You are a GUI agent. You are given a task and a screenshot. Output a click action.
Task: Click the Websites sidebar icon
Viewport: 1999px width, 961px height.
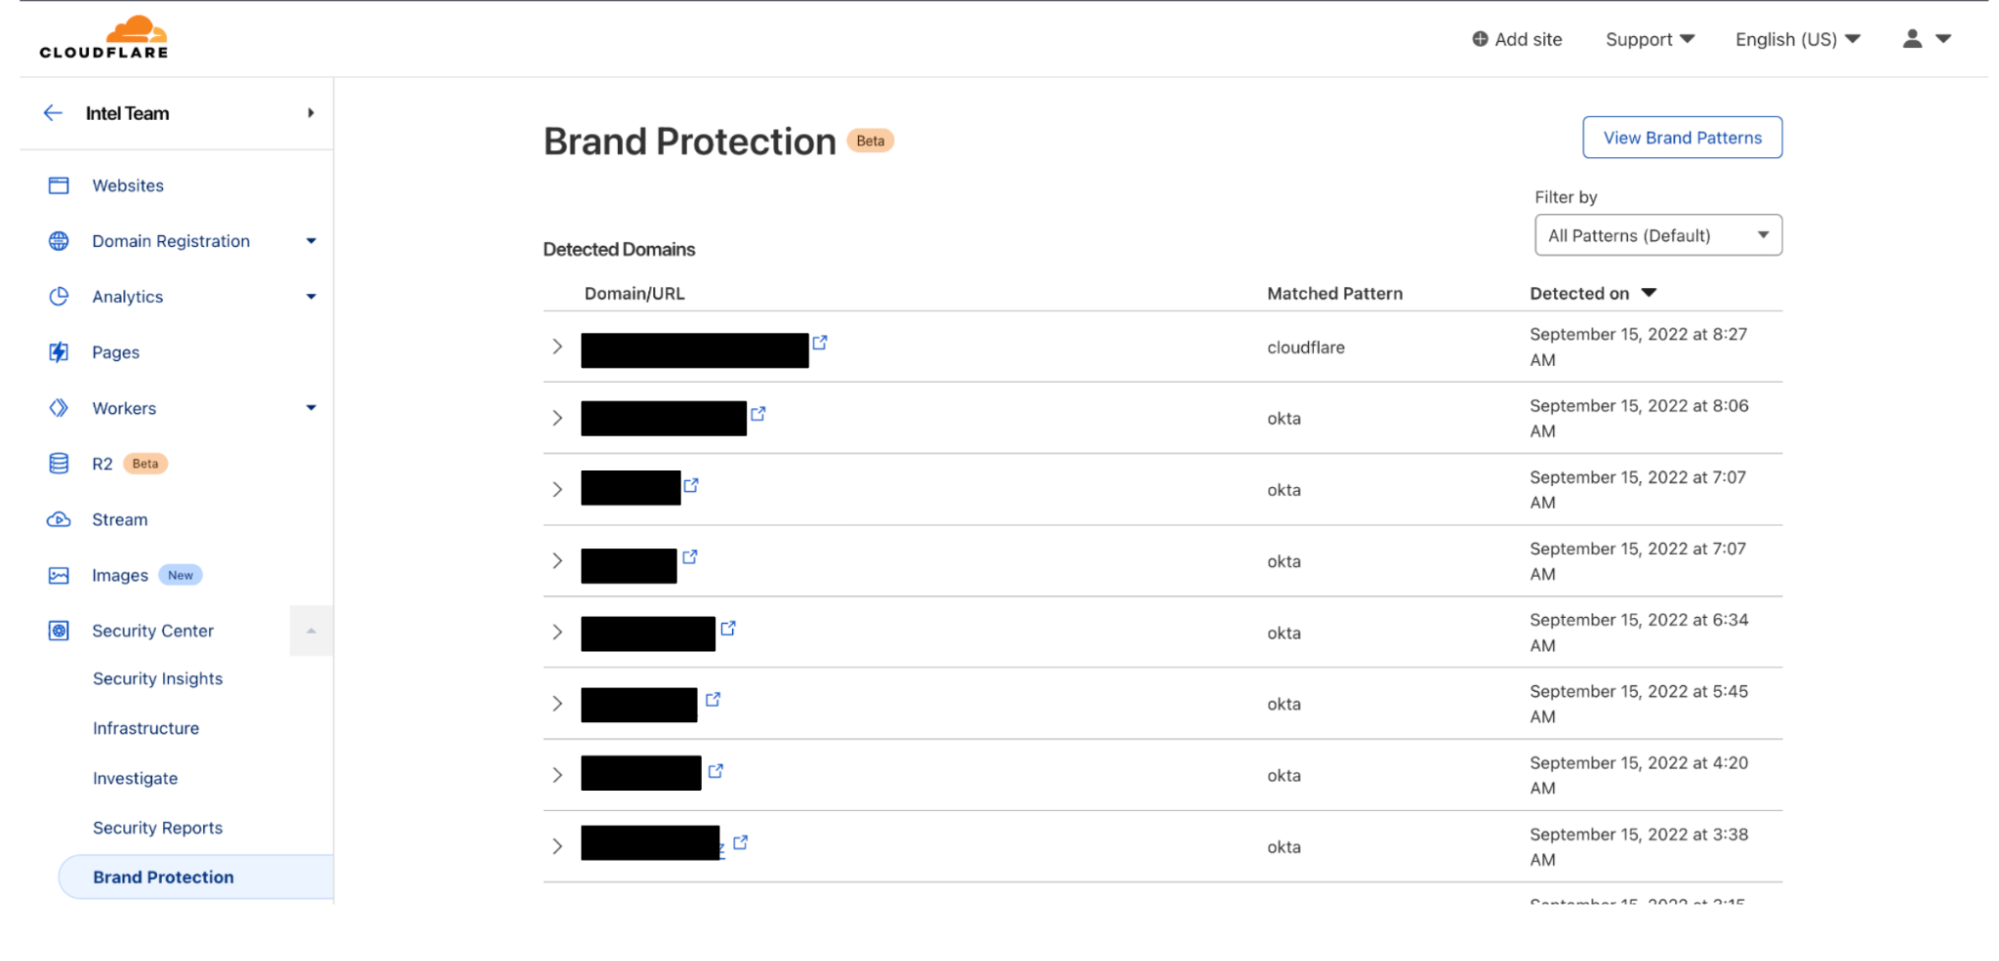click(x=59, y=185)
